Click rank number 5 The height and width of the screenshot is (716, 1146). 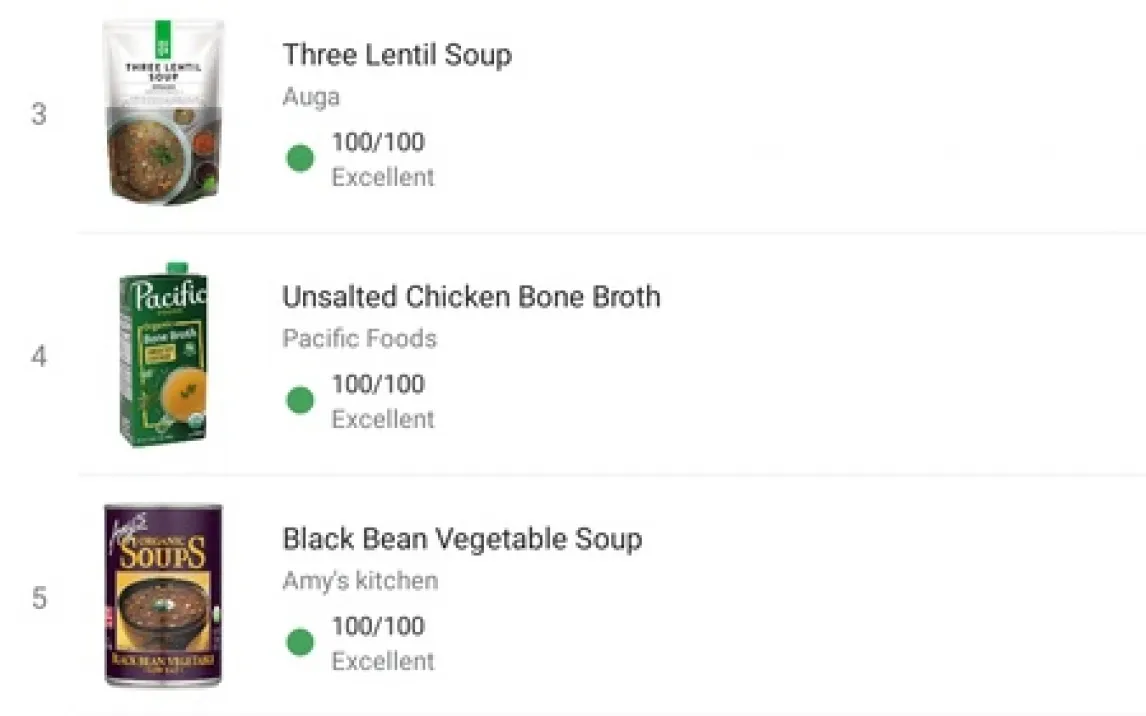[39, 598]
